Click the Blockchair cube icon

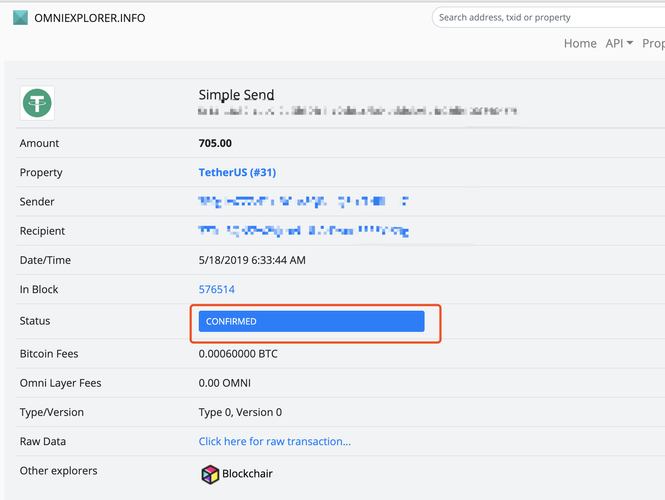(210, 474)
